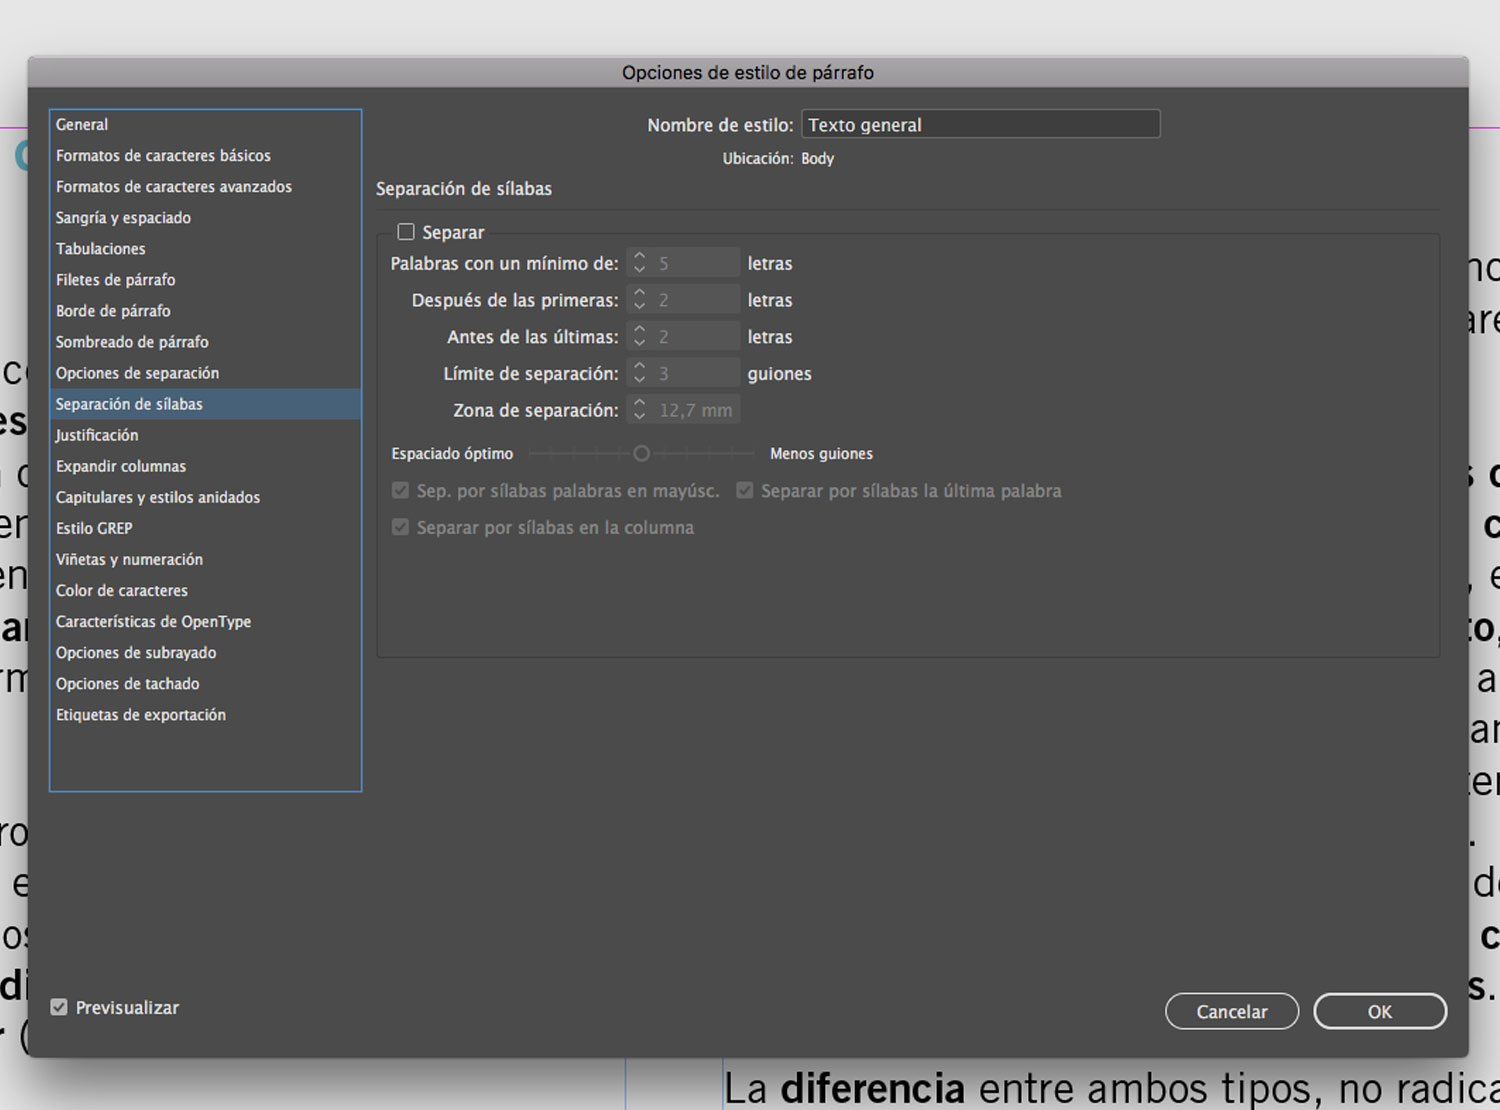Screen dimensions: 1500x1110
Task: Open Etiquetas de exportación section
Action: pos(141,715)
